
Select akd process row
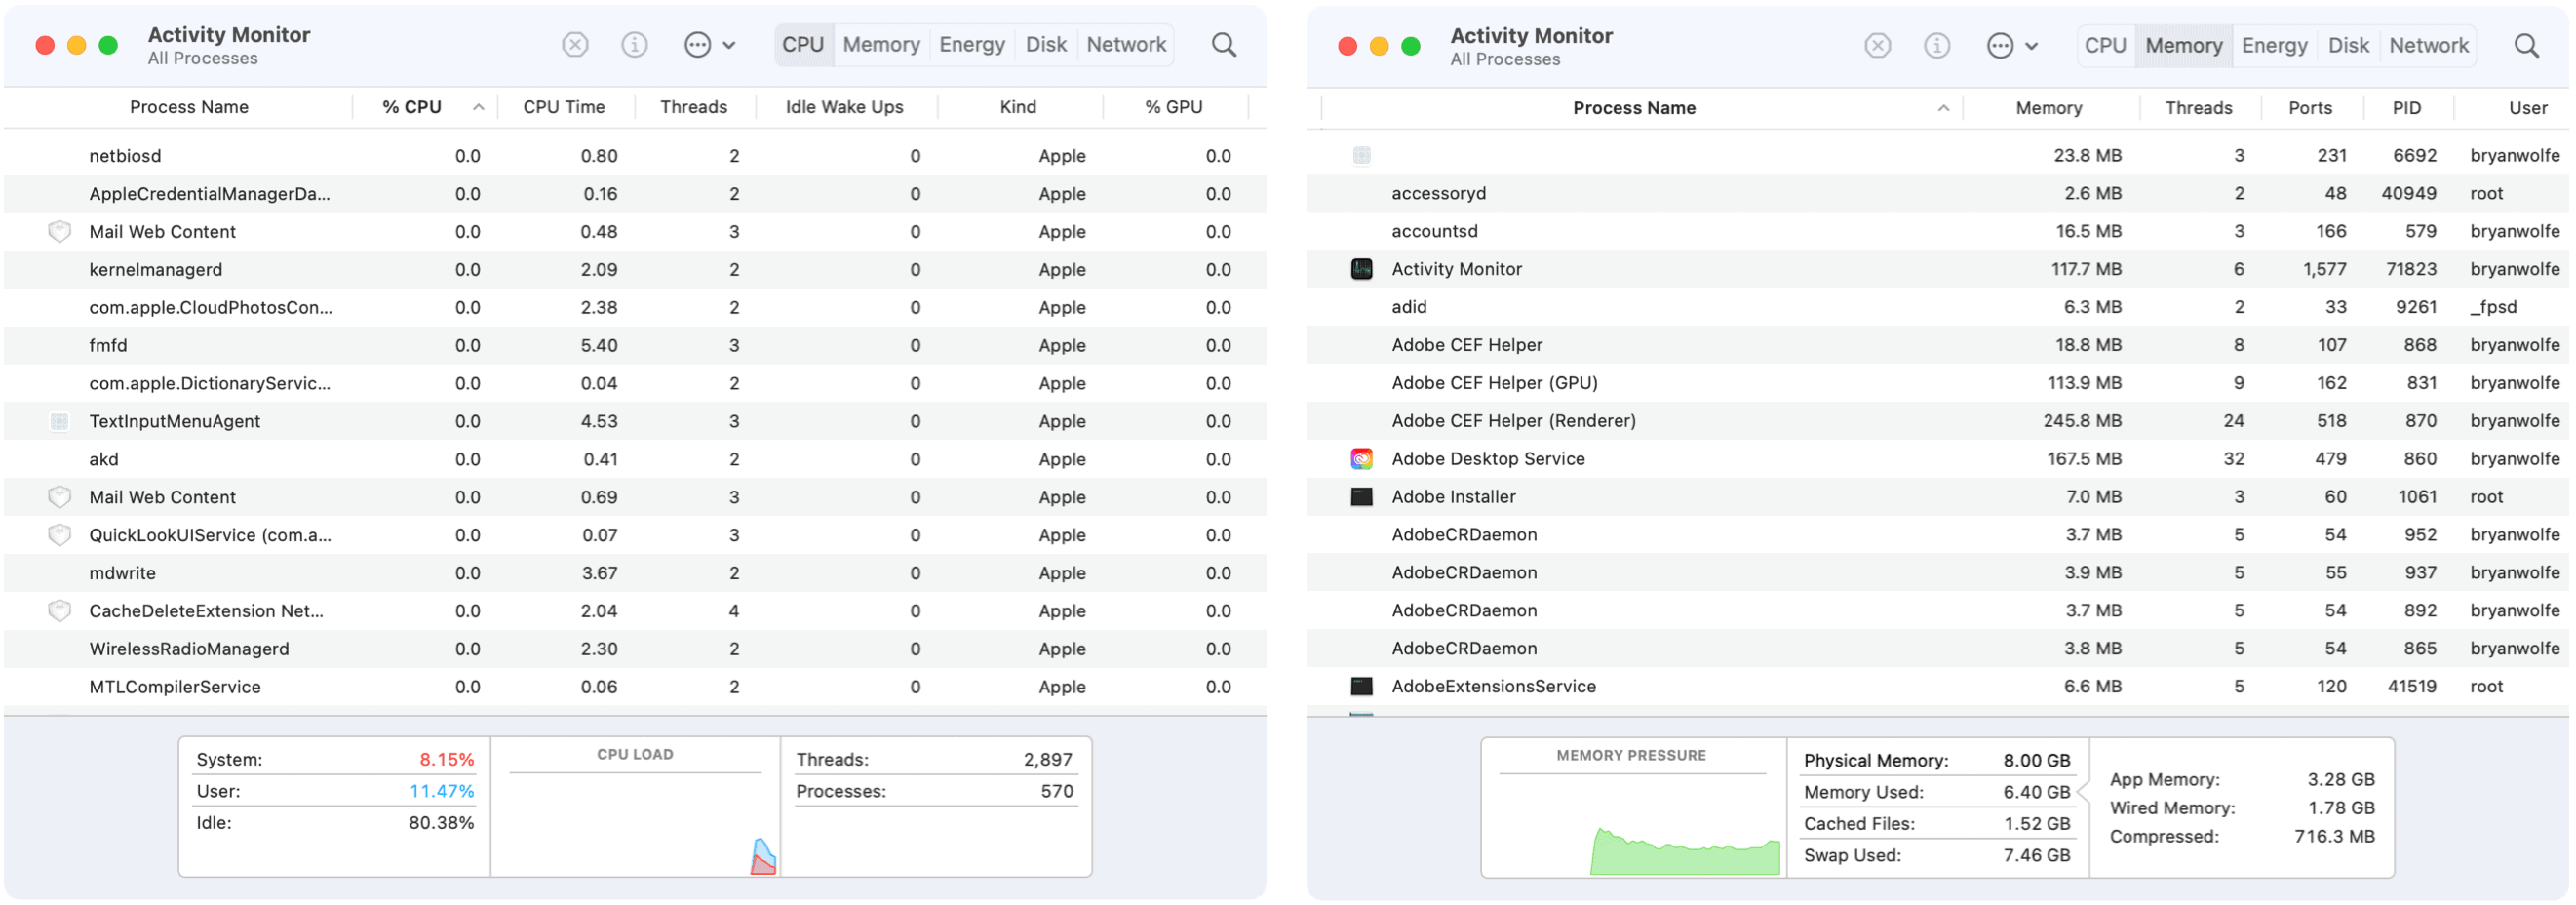pos(635,460)
